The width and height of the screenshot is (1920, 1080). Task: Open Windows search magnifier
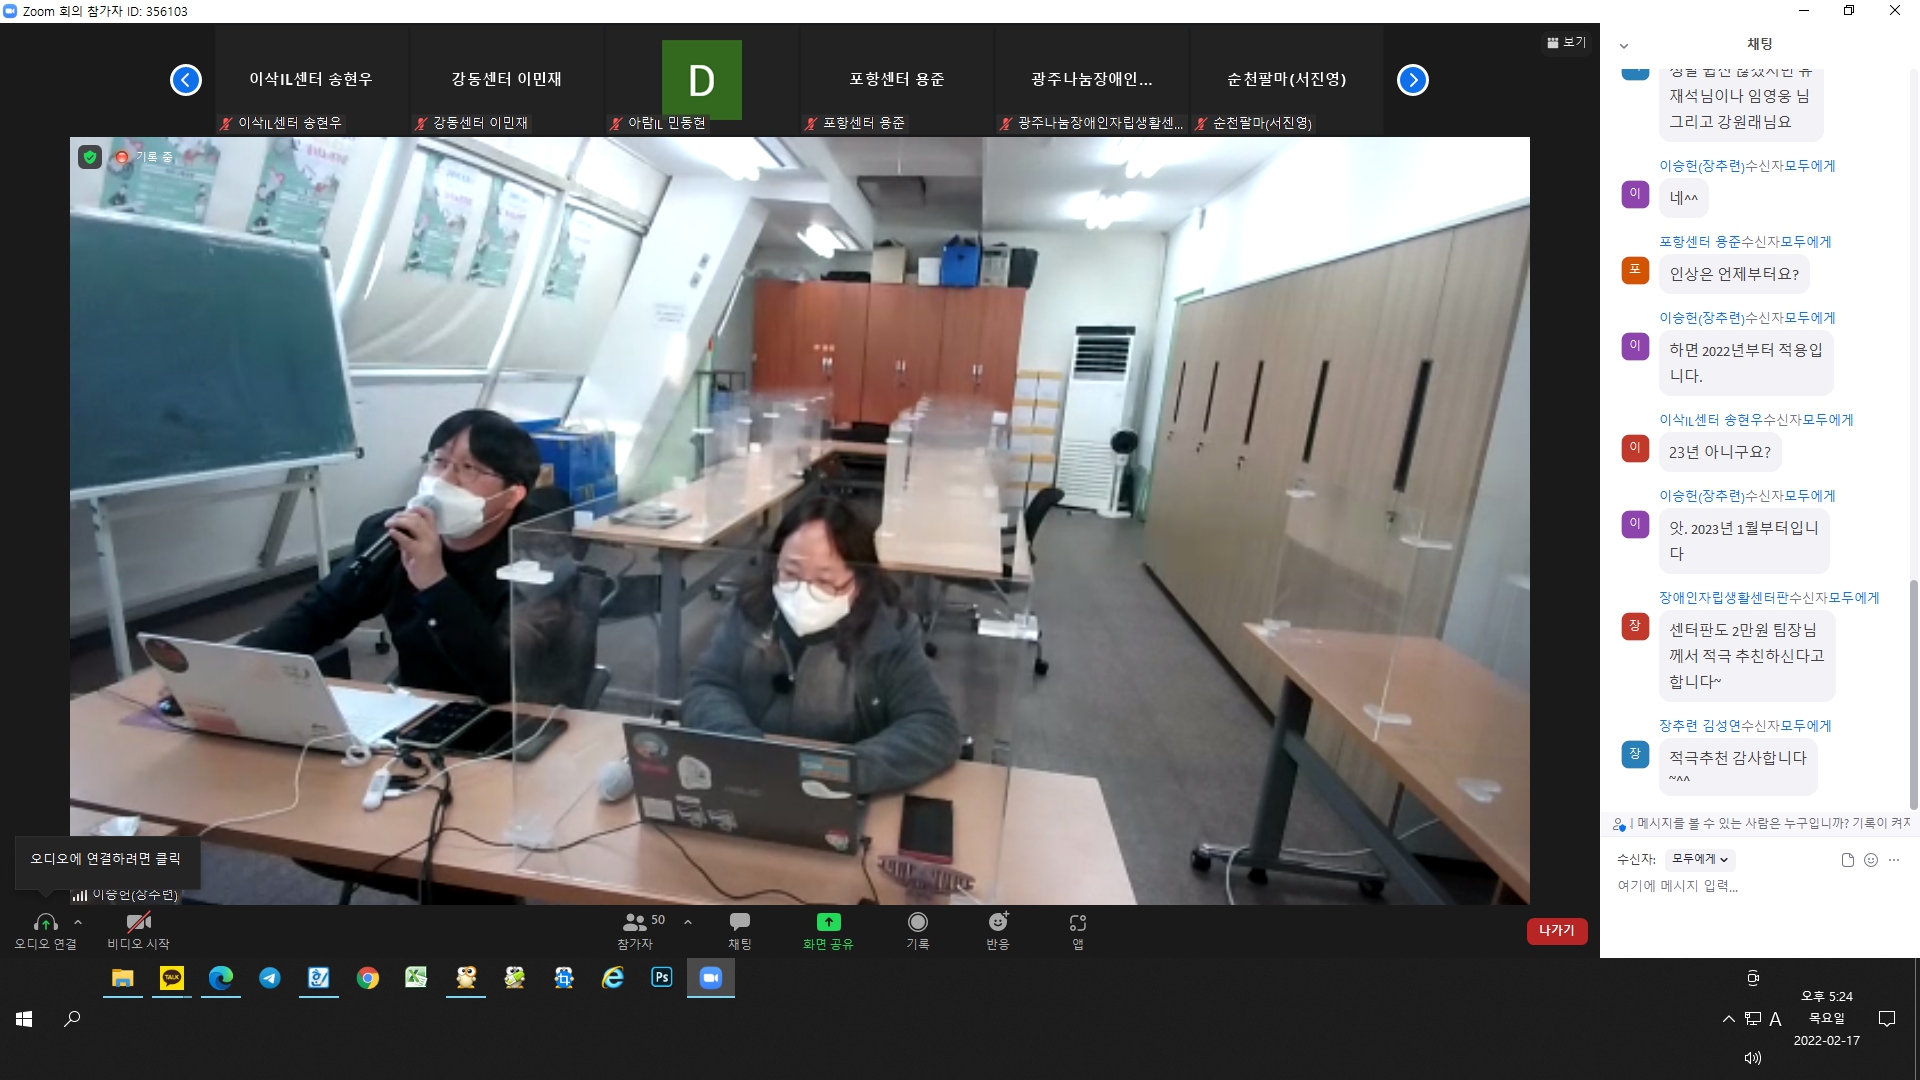coord(72,1019)
